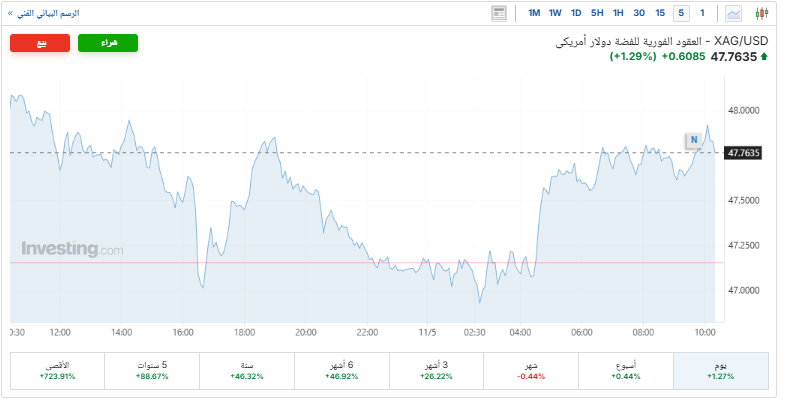Select the 5H timeframe
The height and width of the screenshot is (403, 785).
click(x=597, y=13)
